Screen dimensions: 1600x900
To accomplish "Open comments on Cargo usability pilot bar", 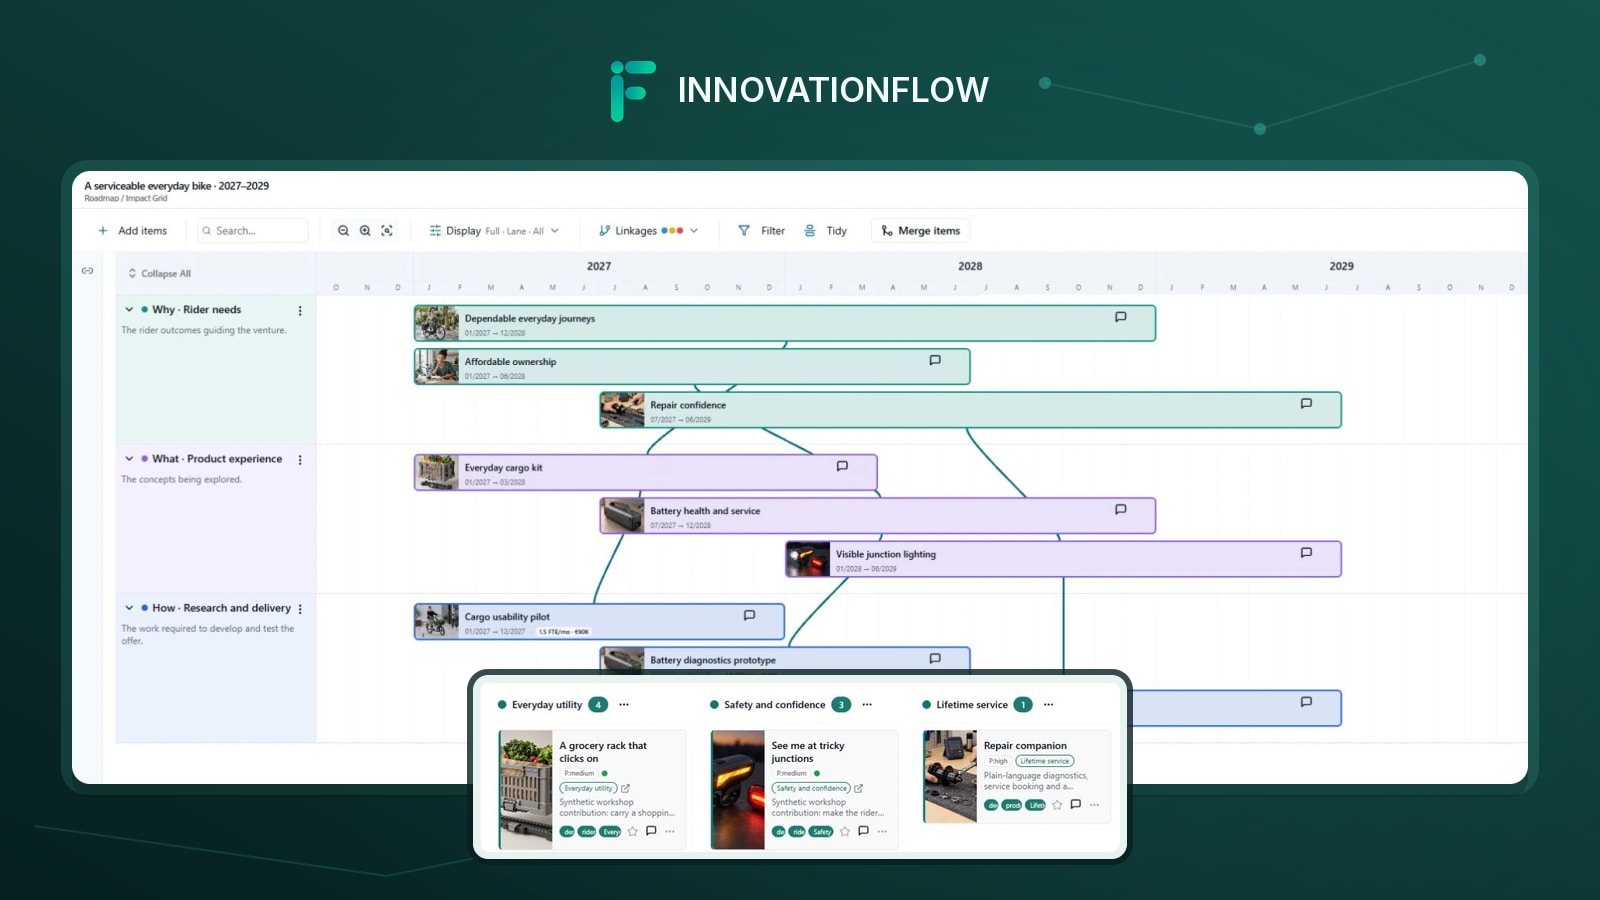I will [749, 616].
